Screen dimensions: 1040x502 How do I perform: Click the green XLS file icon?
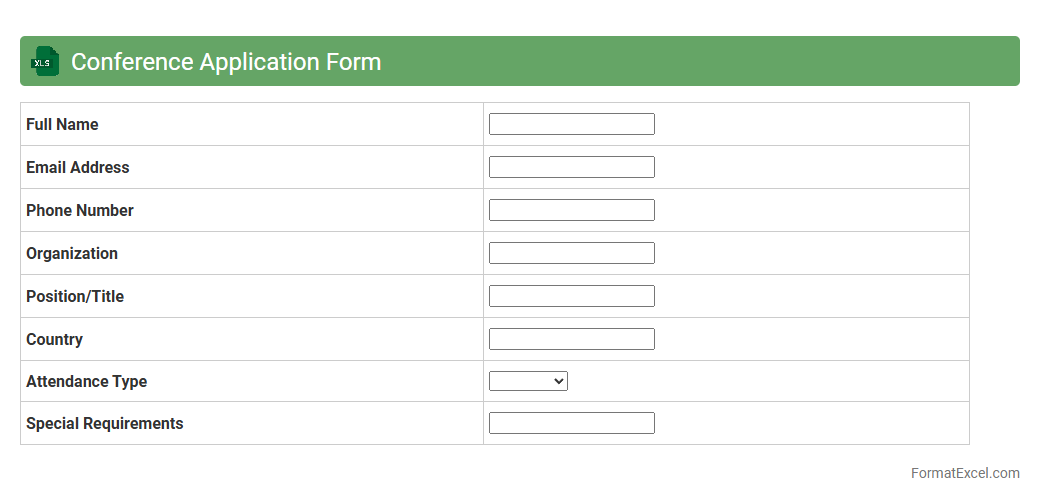click(45, 62)
